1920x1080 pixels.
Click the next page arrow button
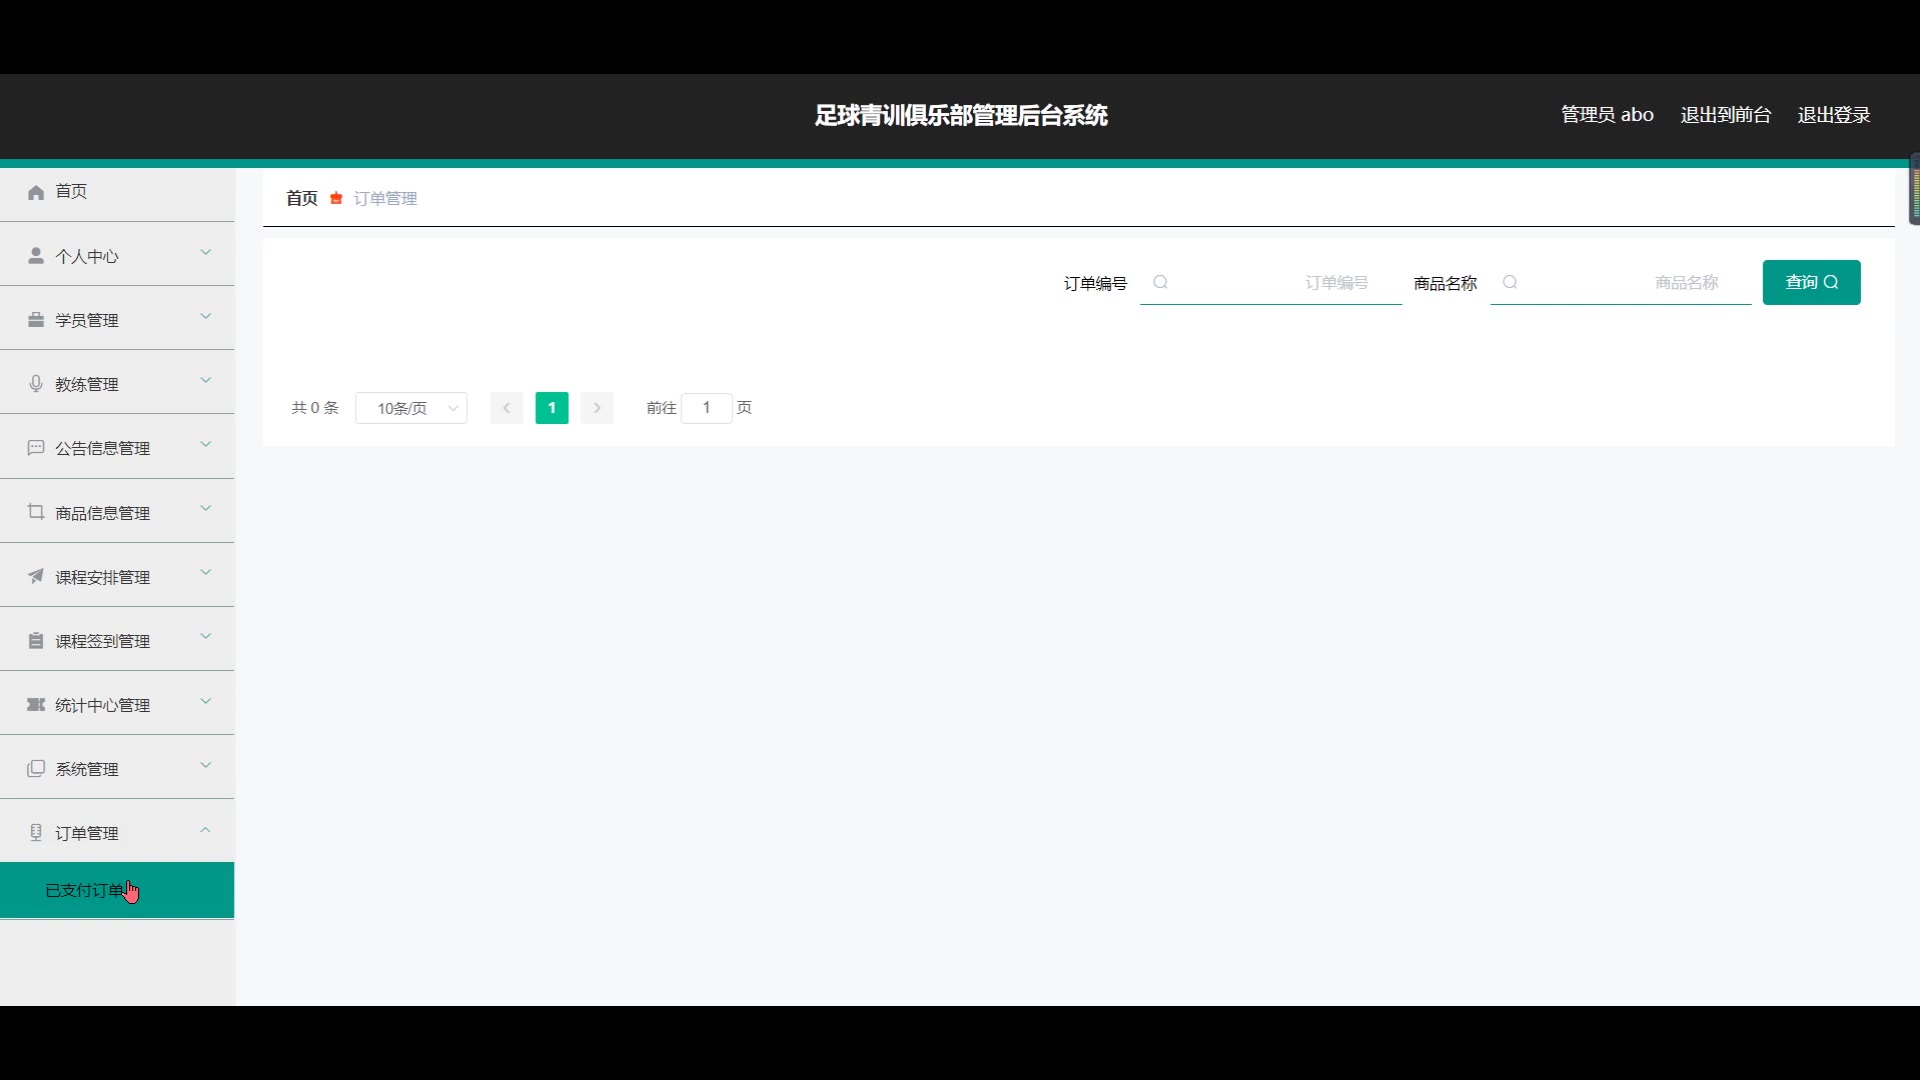597,408
